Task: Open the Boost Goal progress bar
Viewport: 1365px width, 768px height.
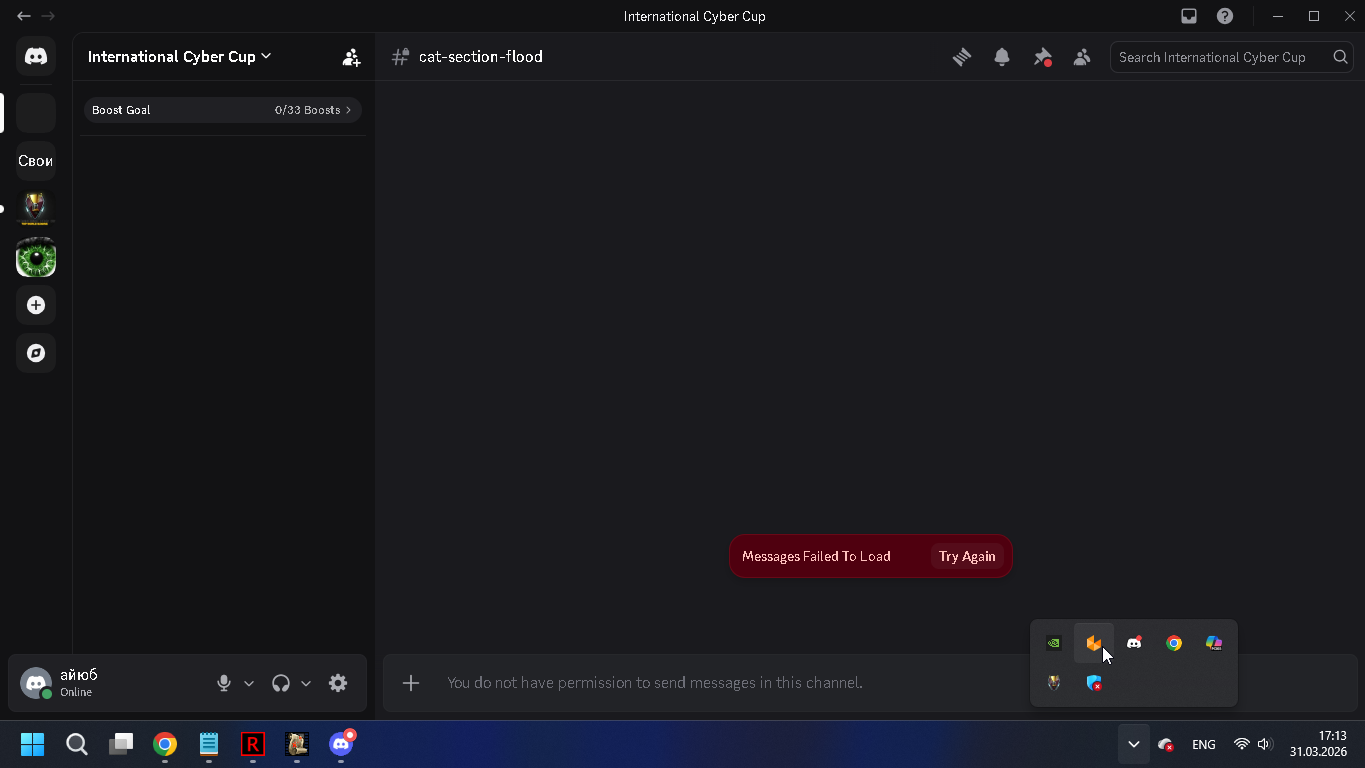Action: click(x=222, y=110)
